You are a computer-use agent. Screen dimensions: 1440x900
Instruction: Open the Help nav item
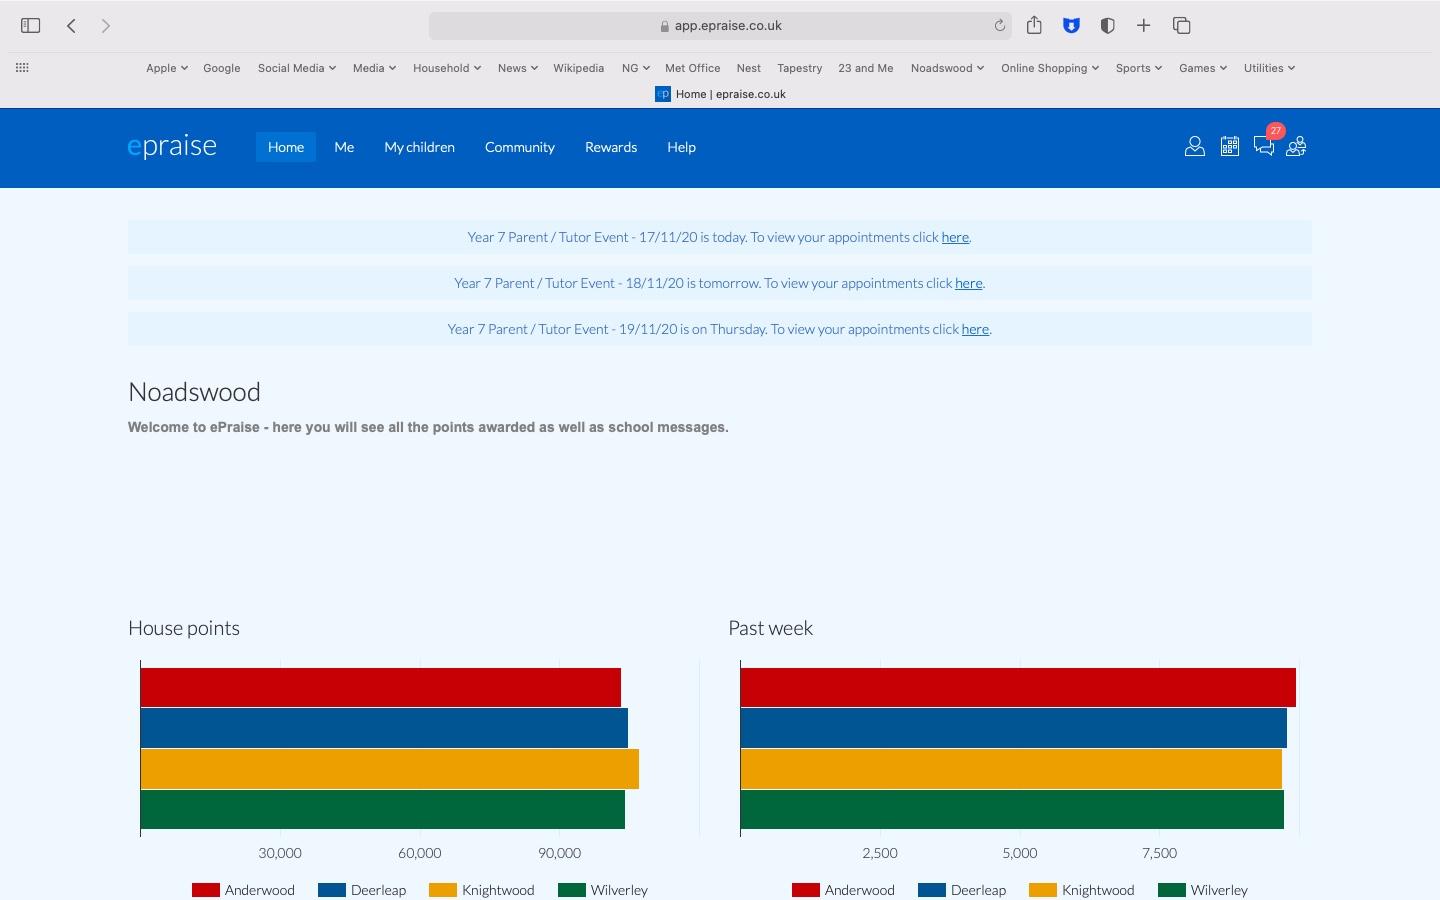click(x=681, y=147)
